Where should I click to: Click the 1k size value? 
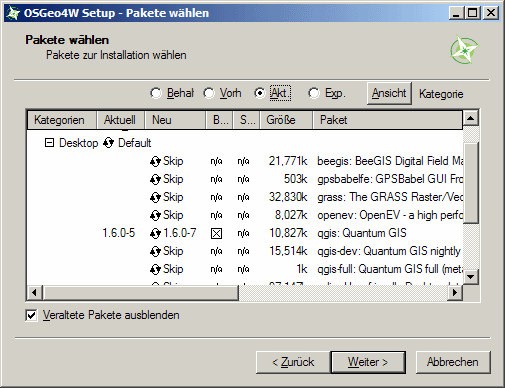click(302, 269)
